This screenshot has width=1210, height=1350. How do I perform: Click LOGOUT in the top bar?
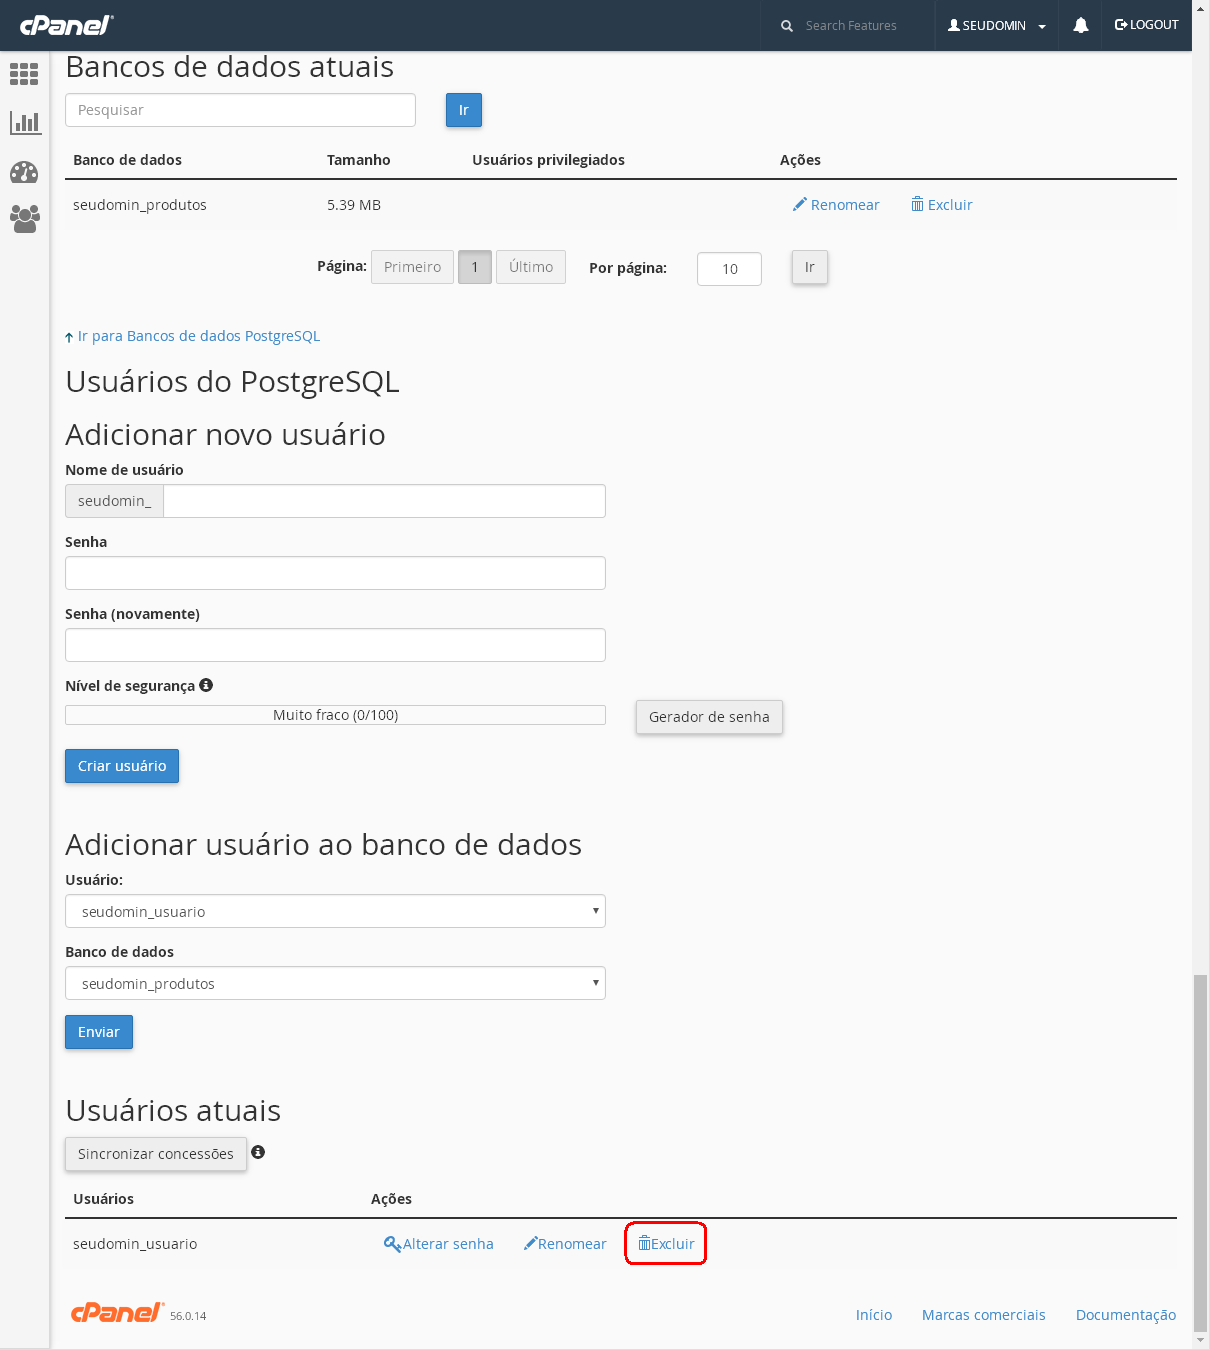(x=1146, y=25)
